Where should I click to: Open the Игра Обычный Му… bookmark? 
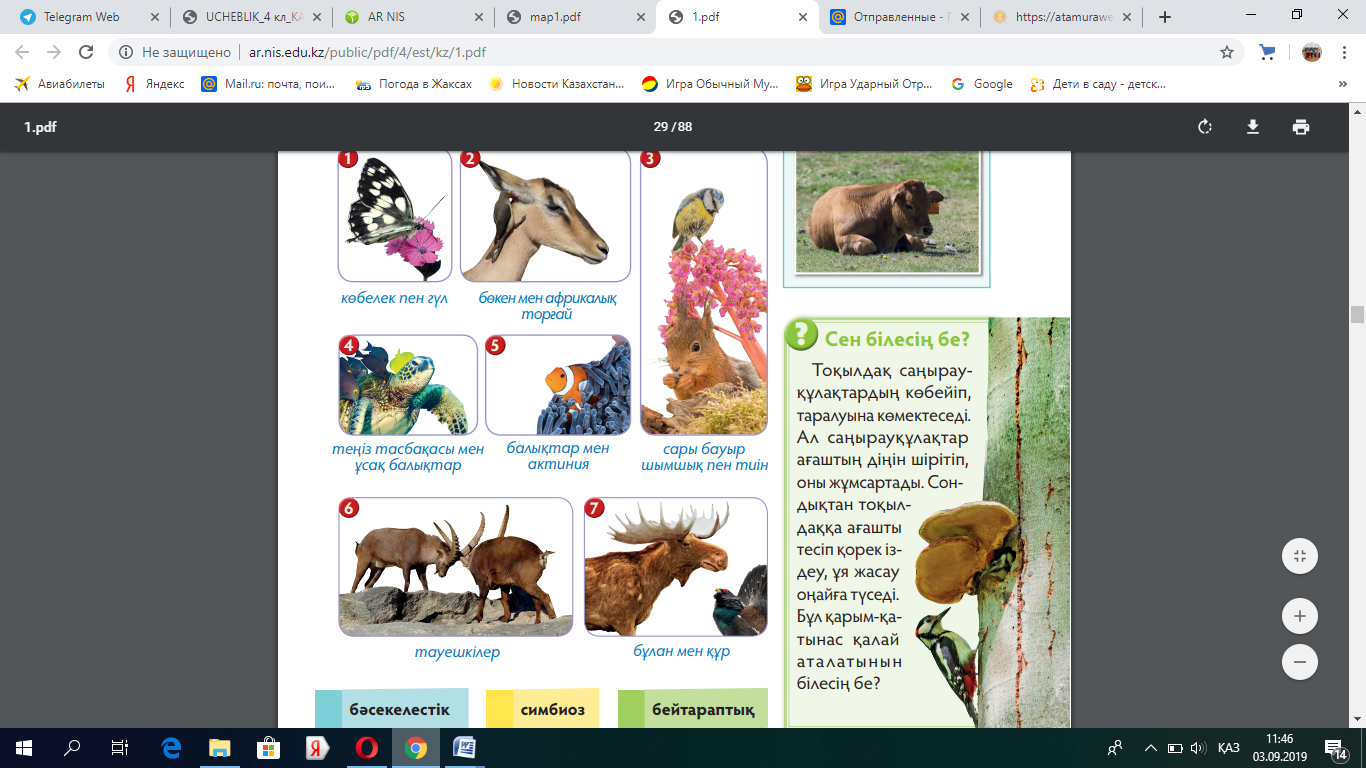pos(711,85)
